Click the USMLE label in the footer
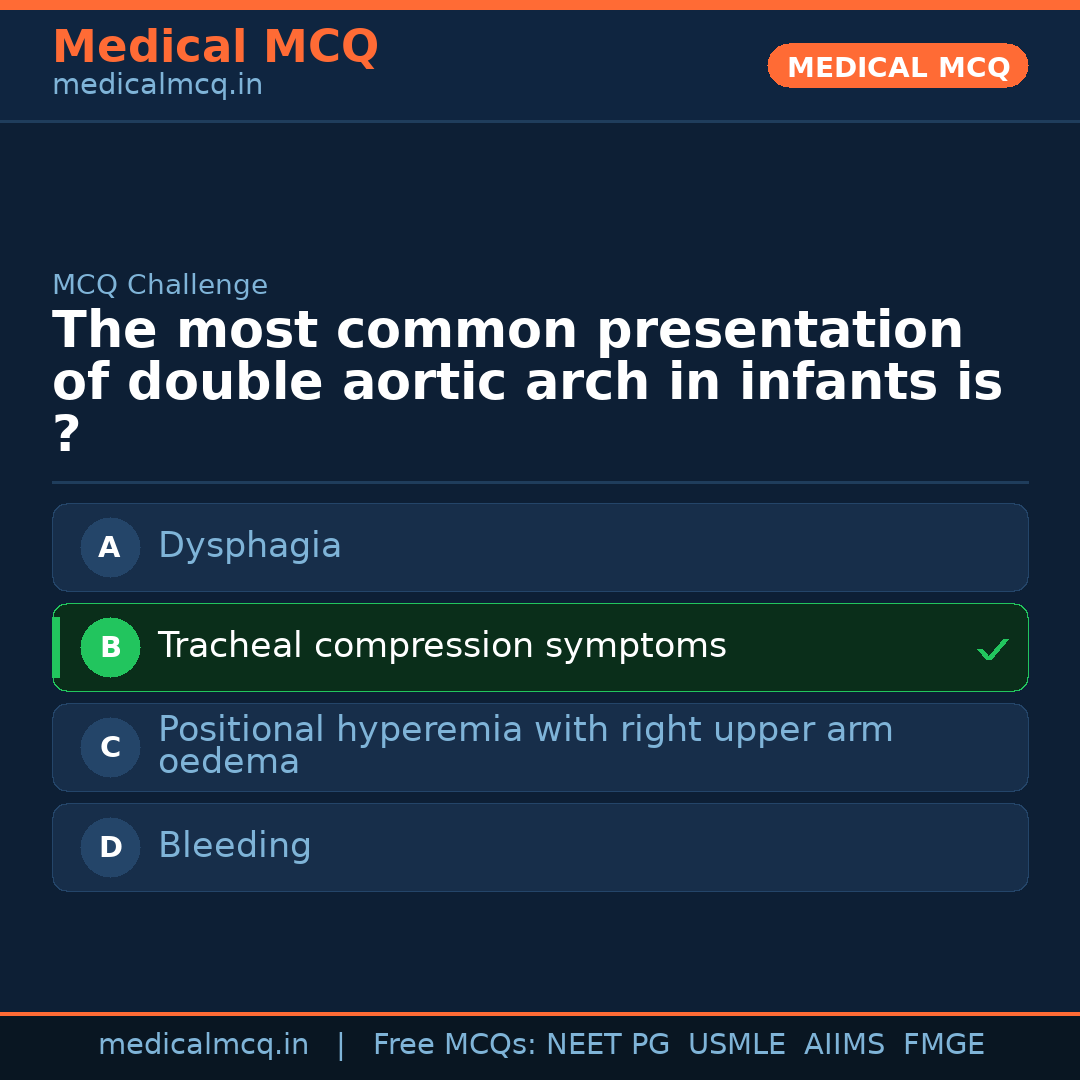The width and height of the screenshot is (1080, 1080). [736, 1045]
